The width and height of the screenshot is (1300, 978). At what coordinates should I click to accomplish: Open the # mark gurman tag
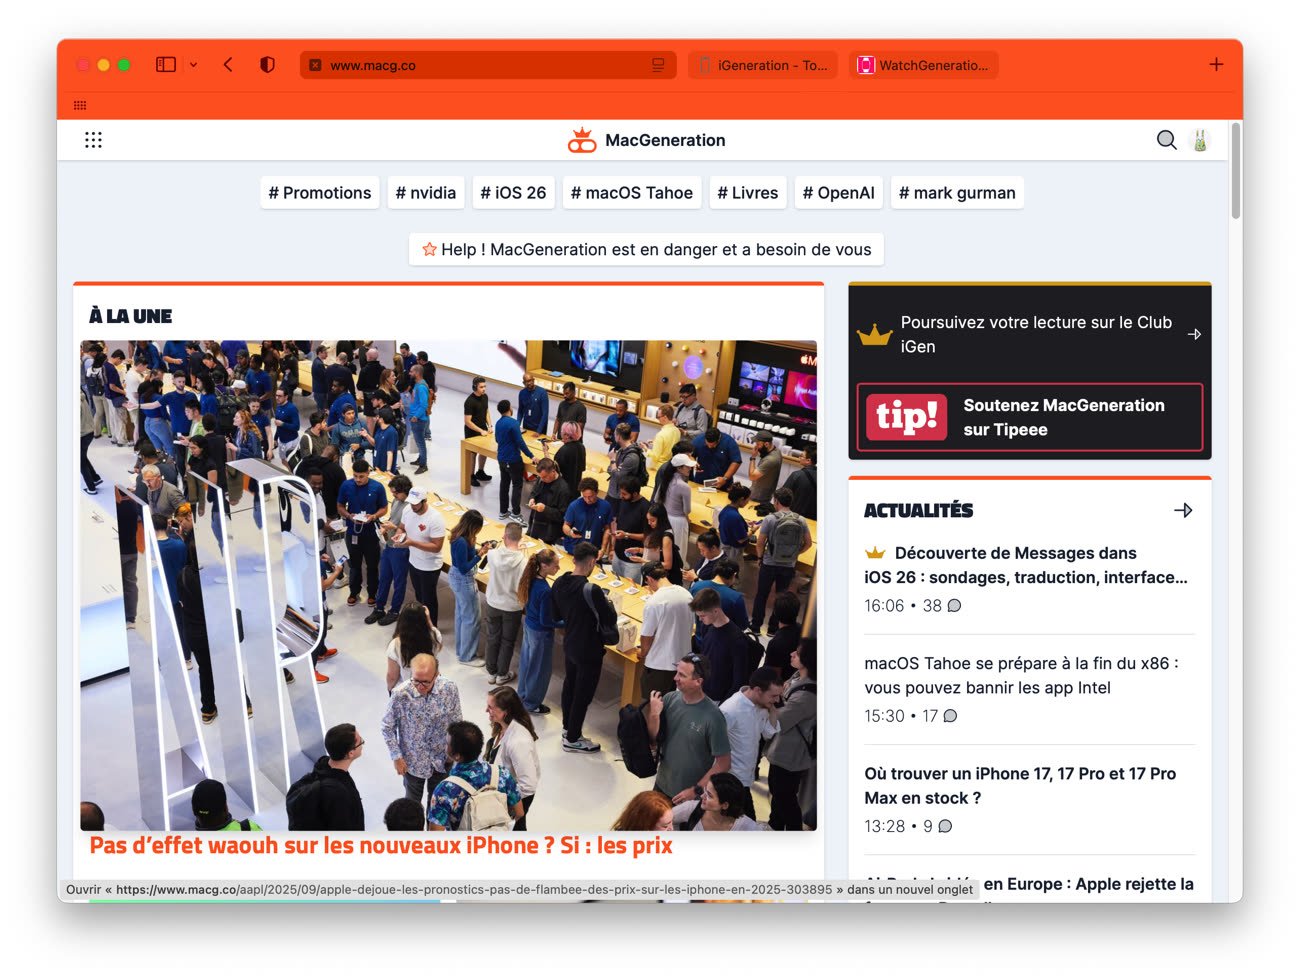(x=957, y=193)
